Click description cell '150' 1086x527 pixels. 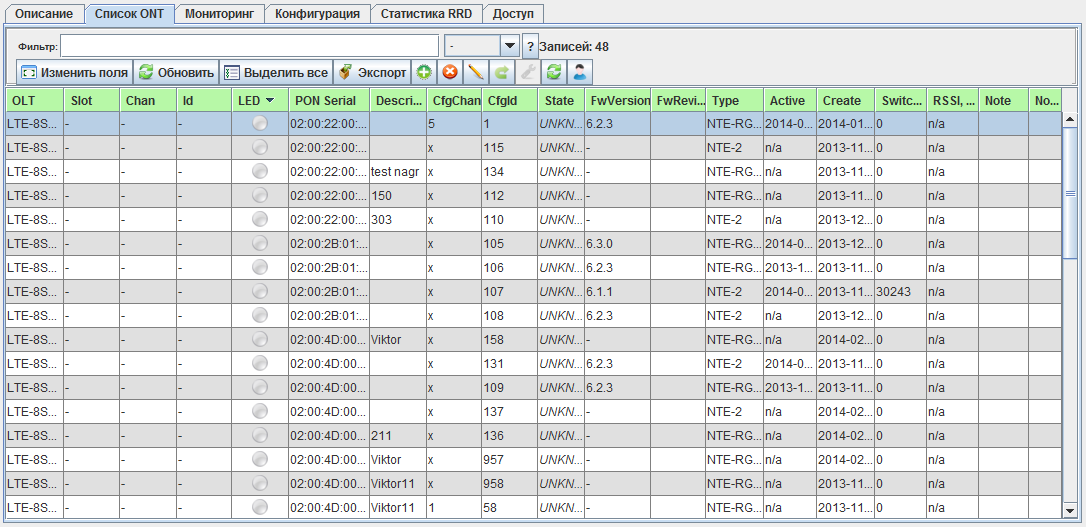coord(398,196)
